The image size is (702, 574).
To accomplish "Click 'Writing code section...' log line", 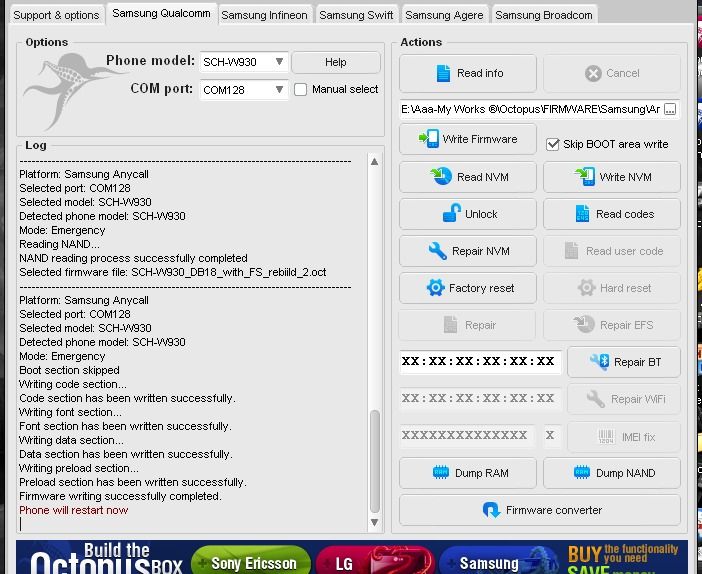I will pos(73,384).
